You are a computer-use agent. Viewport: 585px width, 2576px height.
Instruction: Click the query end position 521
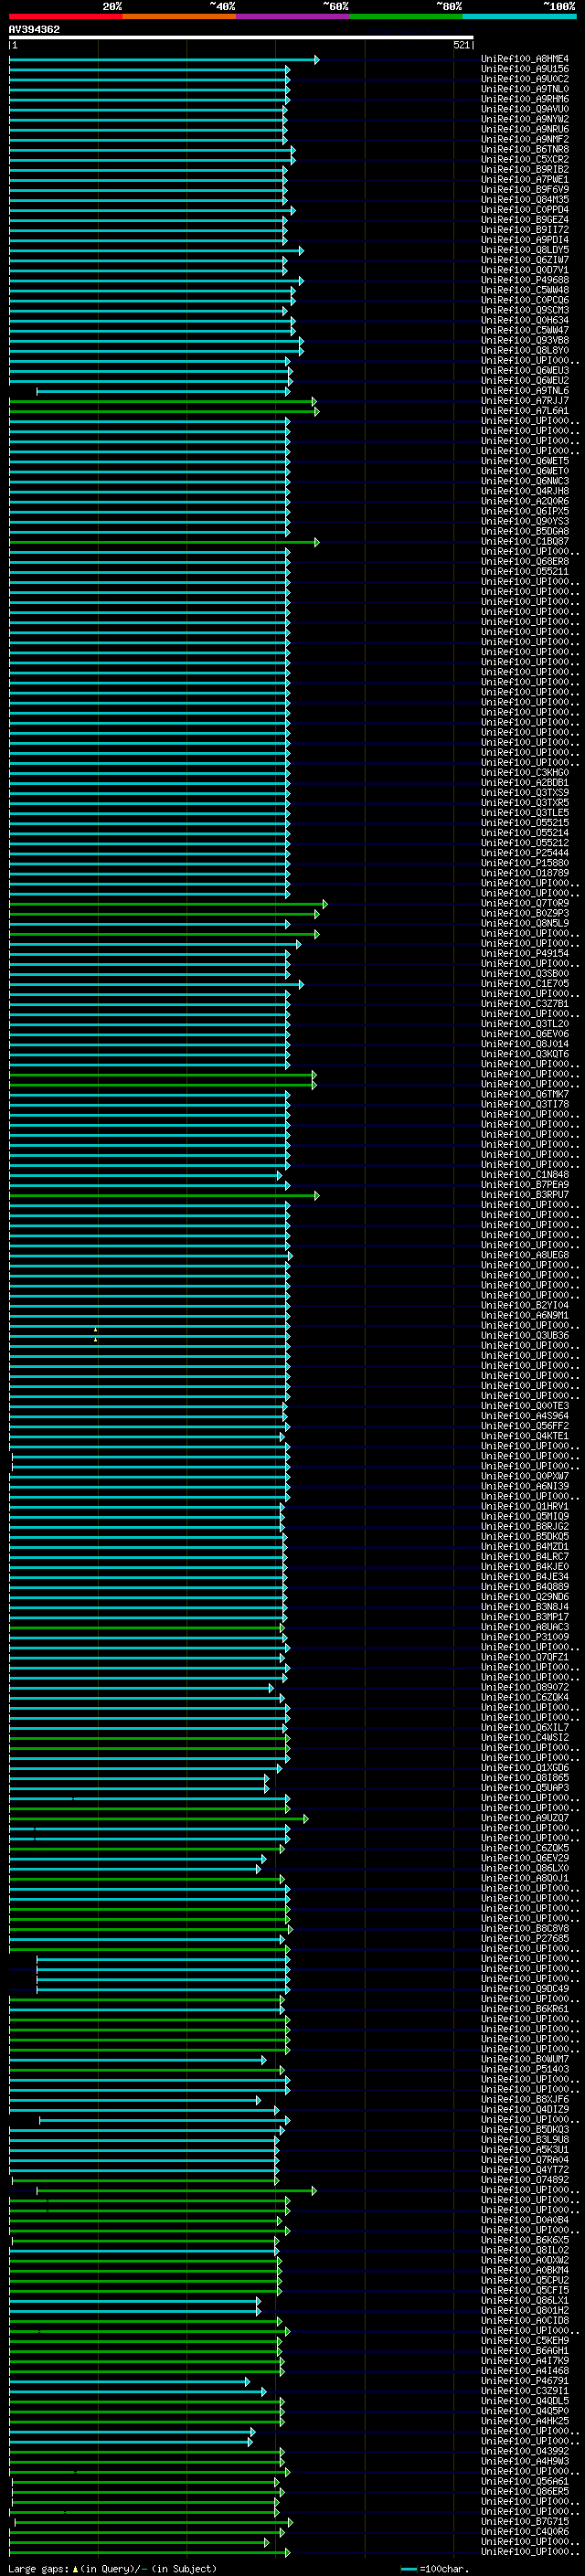(x=461, y=45)
